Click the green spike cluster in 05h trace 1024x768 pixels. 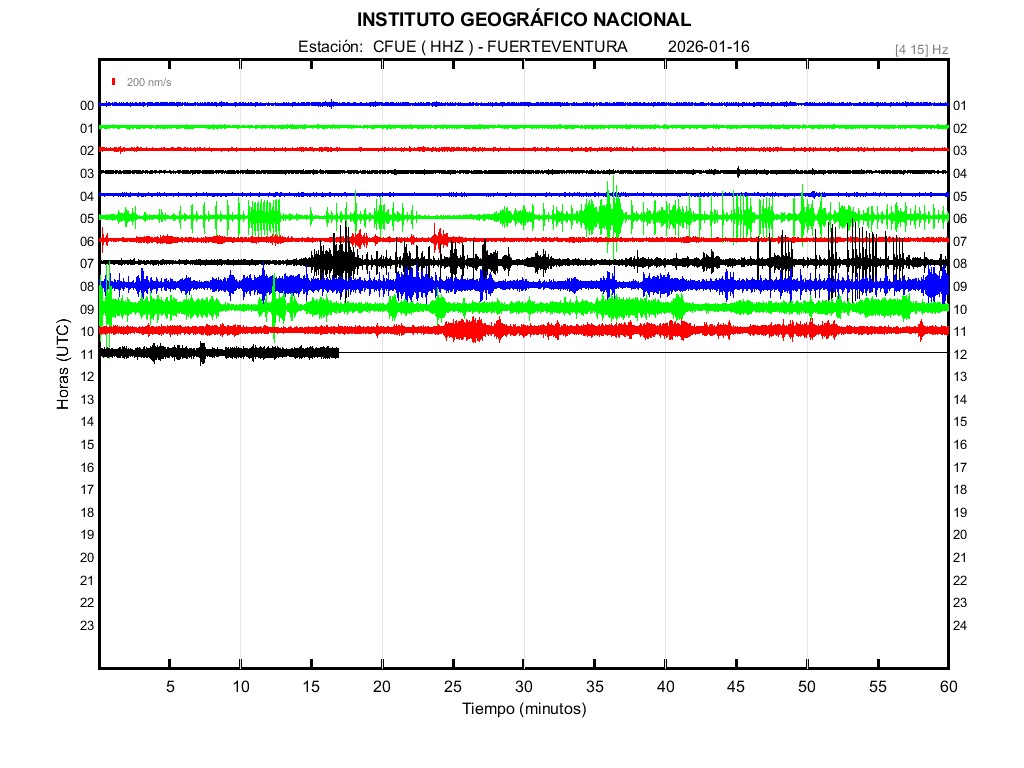click(264, 216)
